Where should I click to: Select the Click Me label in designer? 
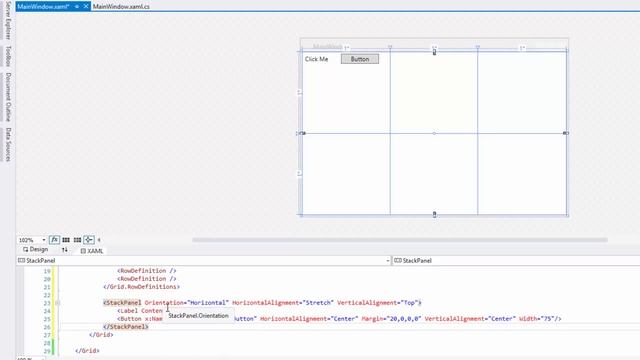(x=316, y=59)
